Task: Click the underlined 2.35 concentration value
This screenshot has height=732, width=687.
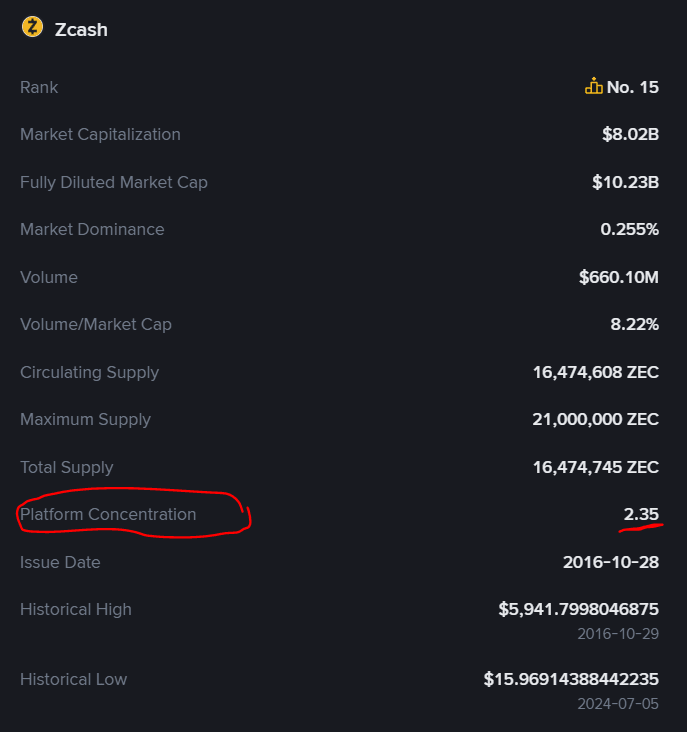Action: click(x=641, y=514)
